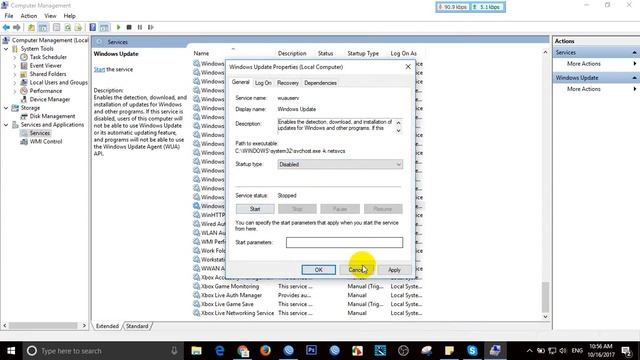The height and width of the screenshot is (360, 640).
Task: Select the Xbox Game Monitoring service row
Action: coord(308,287)
